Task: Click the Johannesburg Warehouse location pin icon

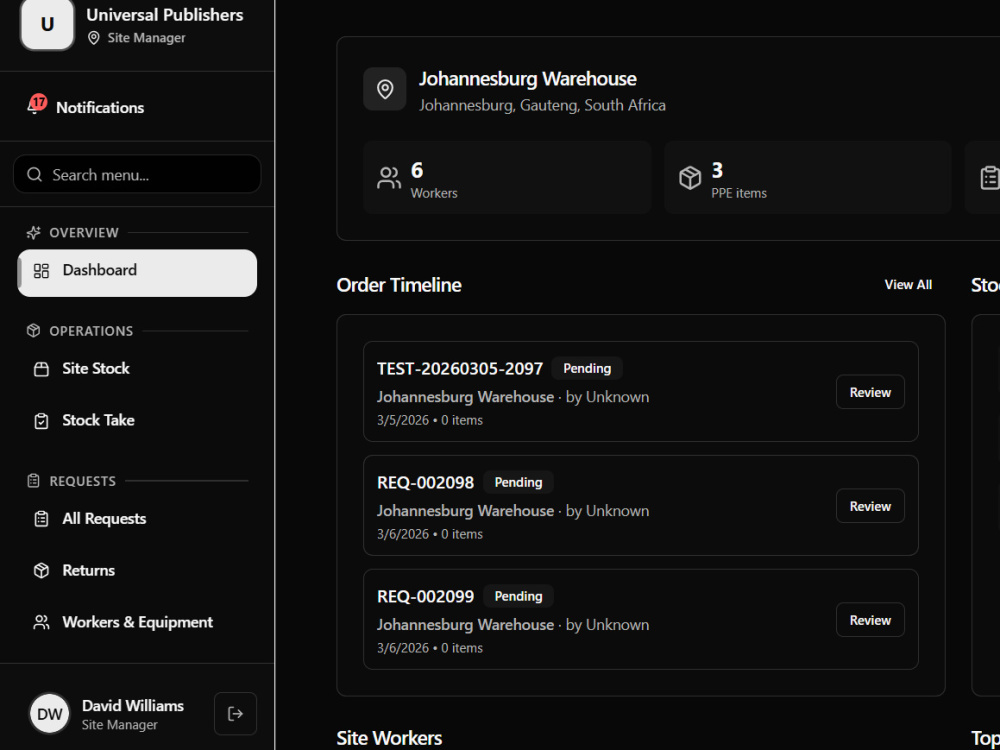Action: pos(385,89)
